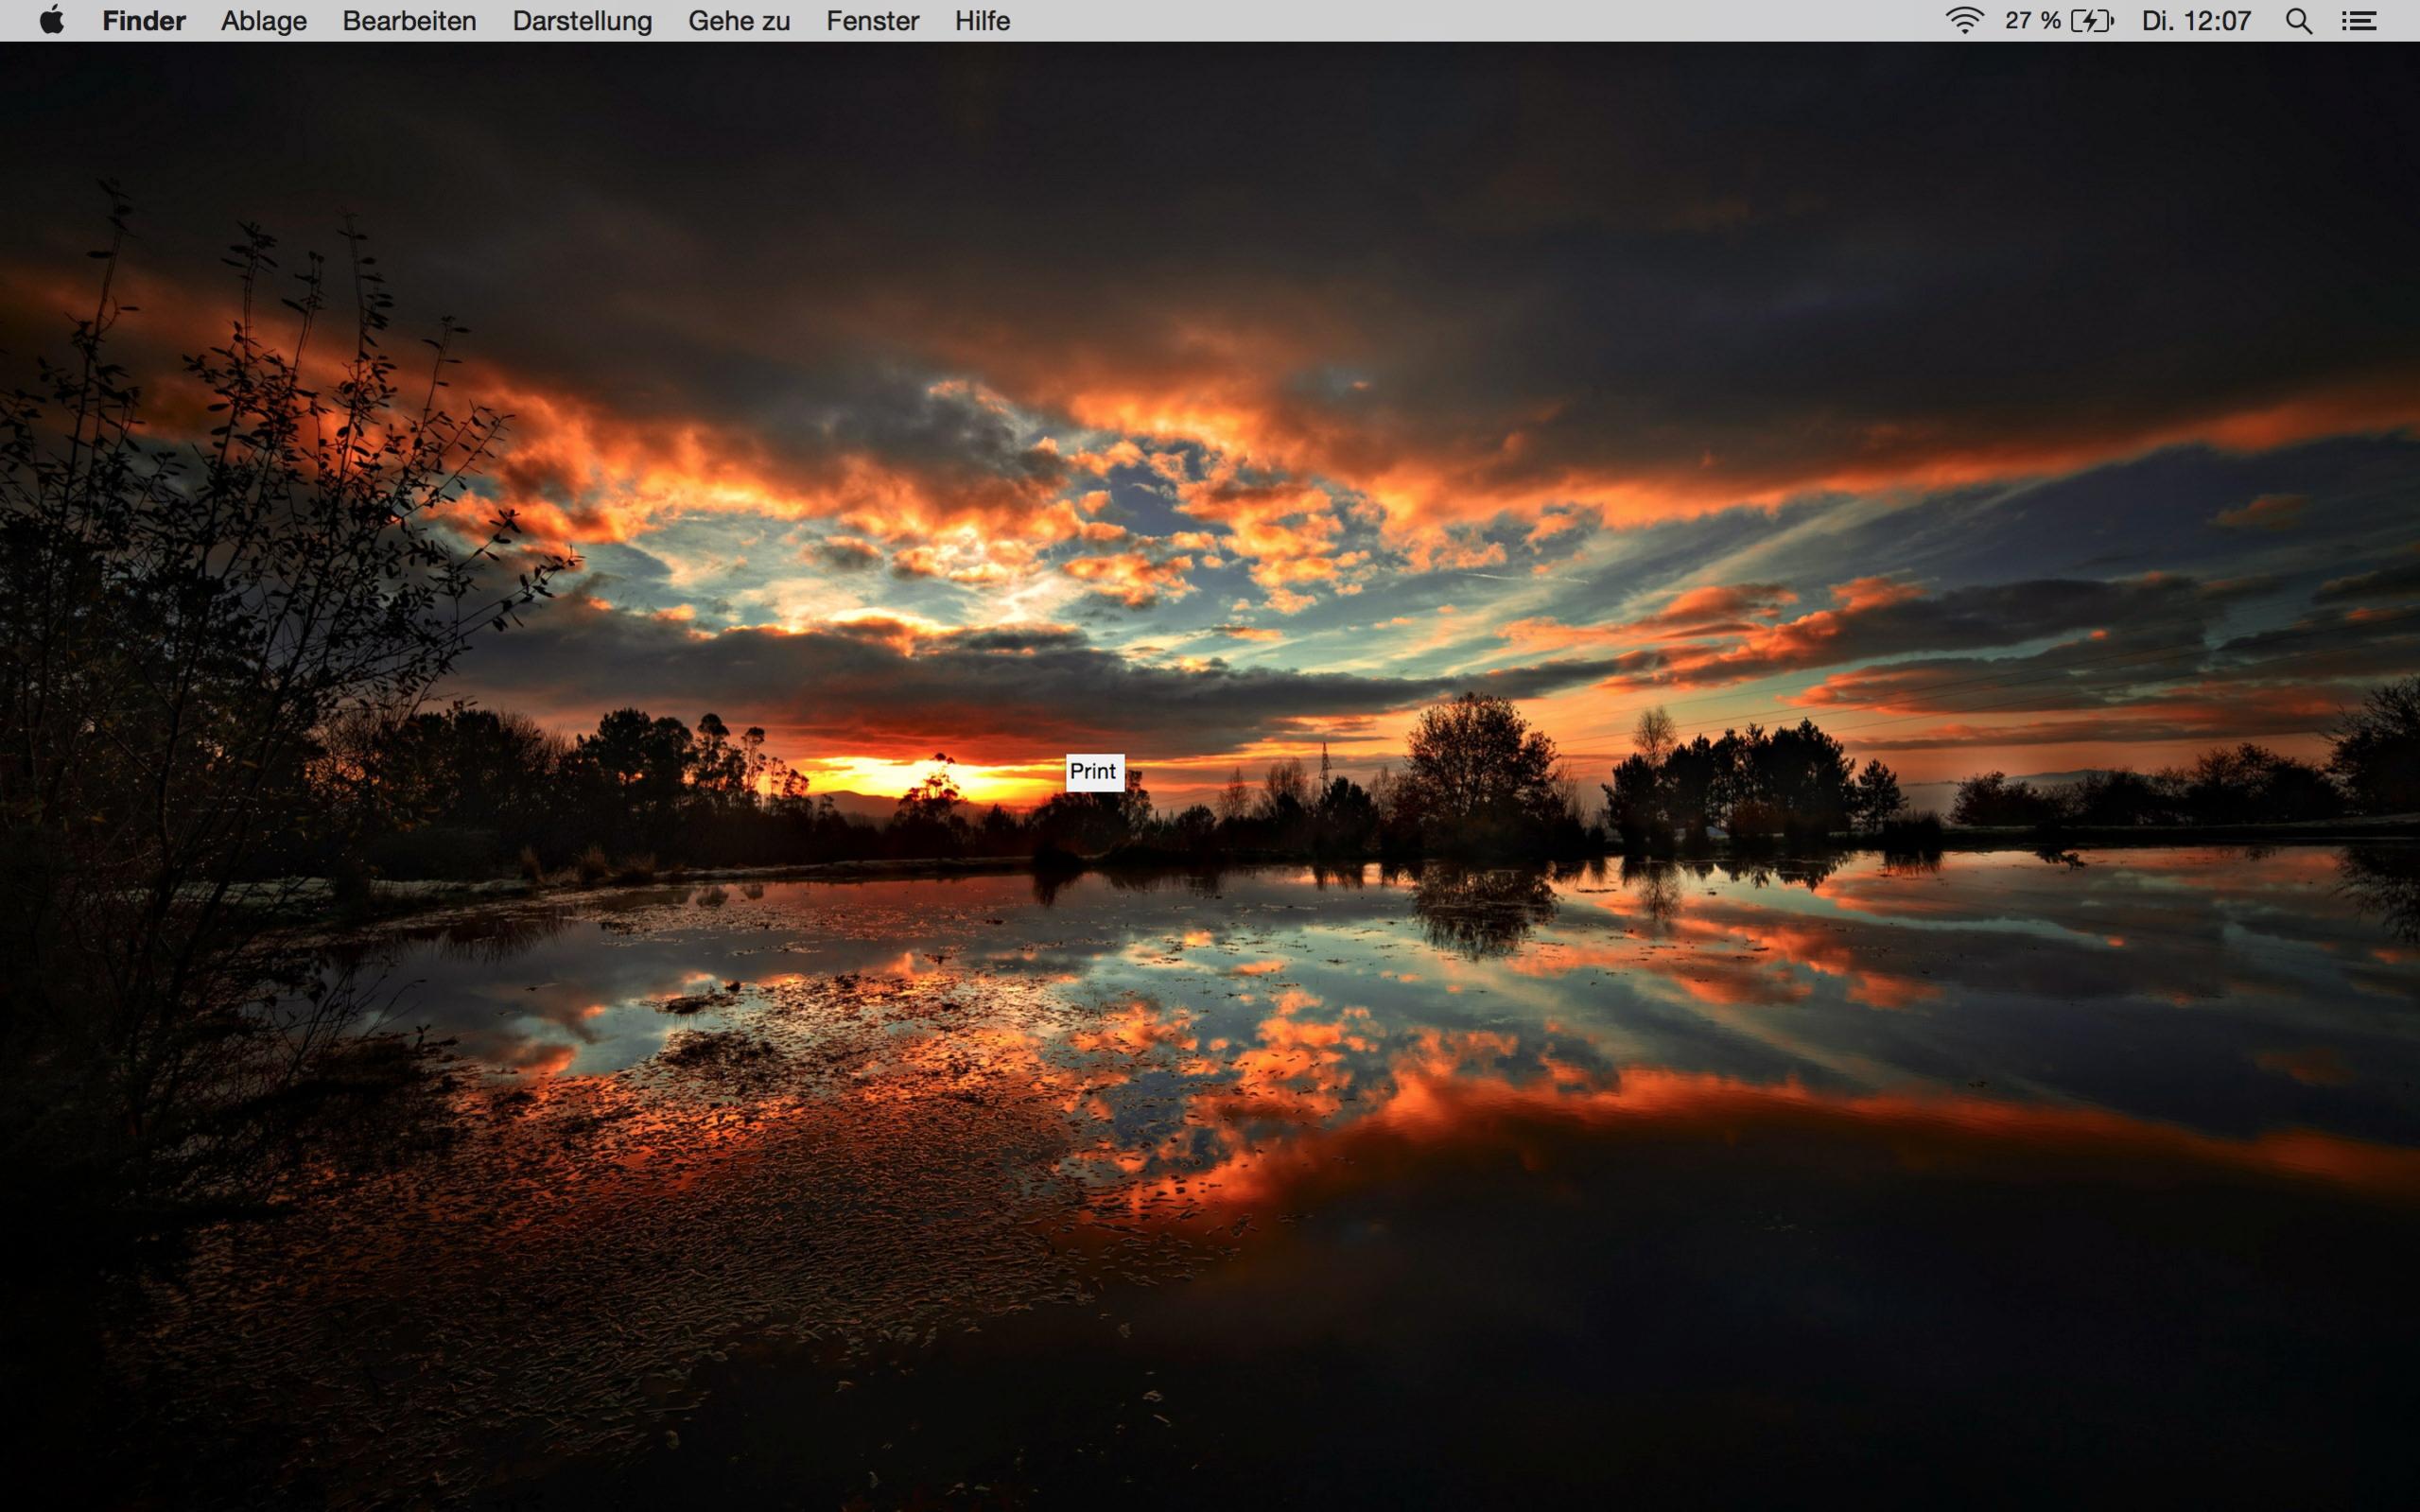Click the bare tree silhouette at left

[x=200, y=600]
